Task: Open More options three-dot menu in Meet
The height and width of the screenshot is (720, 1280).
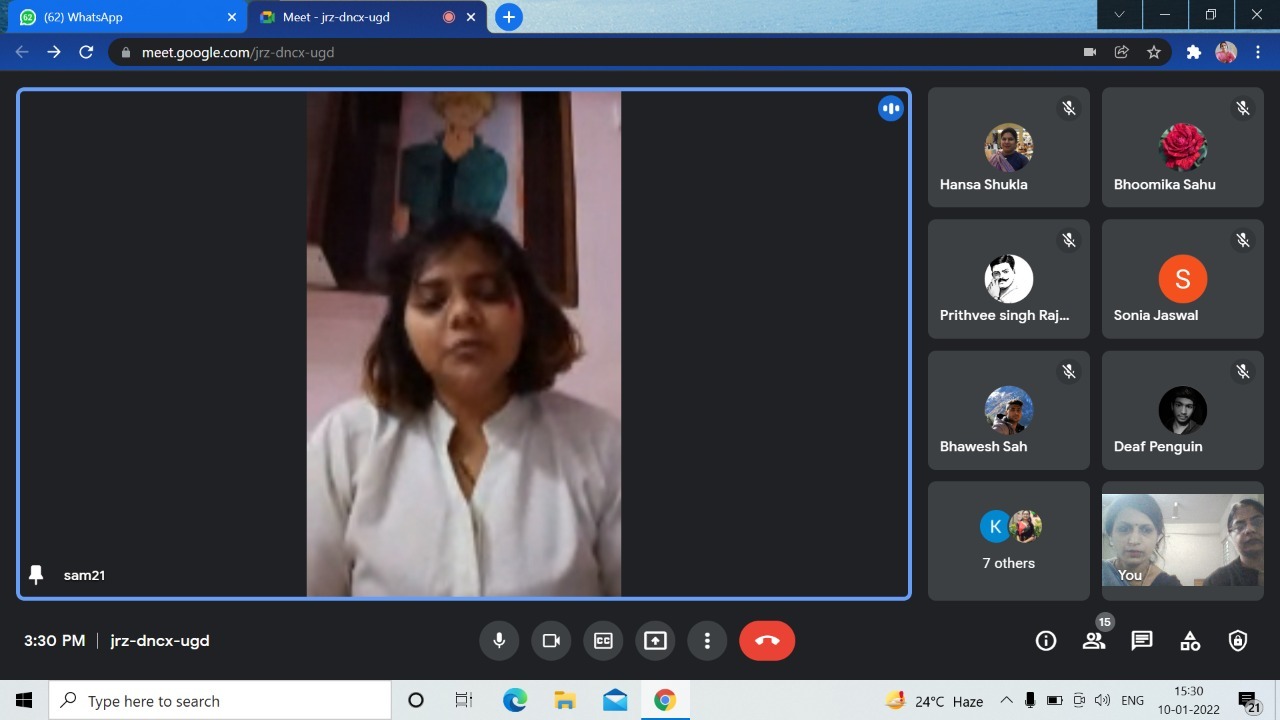Action: tap(707, 641)
